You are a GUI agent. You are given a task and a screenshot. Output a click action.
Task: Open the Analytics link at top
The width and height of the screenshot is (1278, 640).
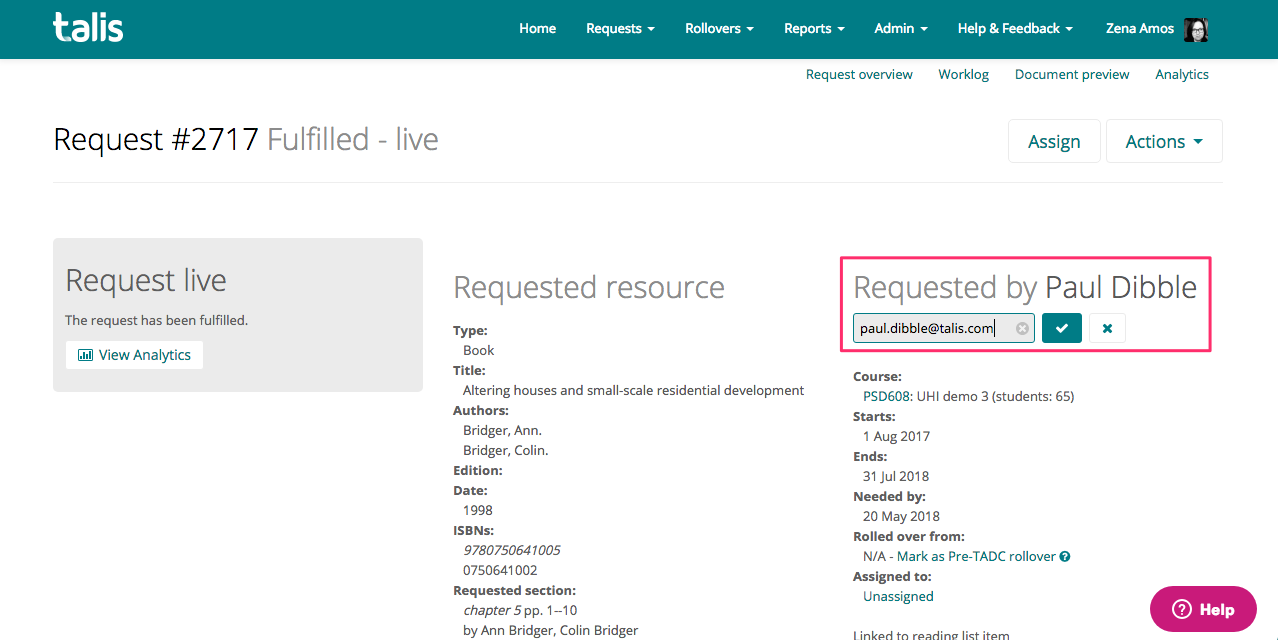pos(1182,74)
